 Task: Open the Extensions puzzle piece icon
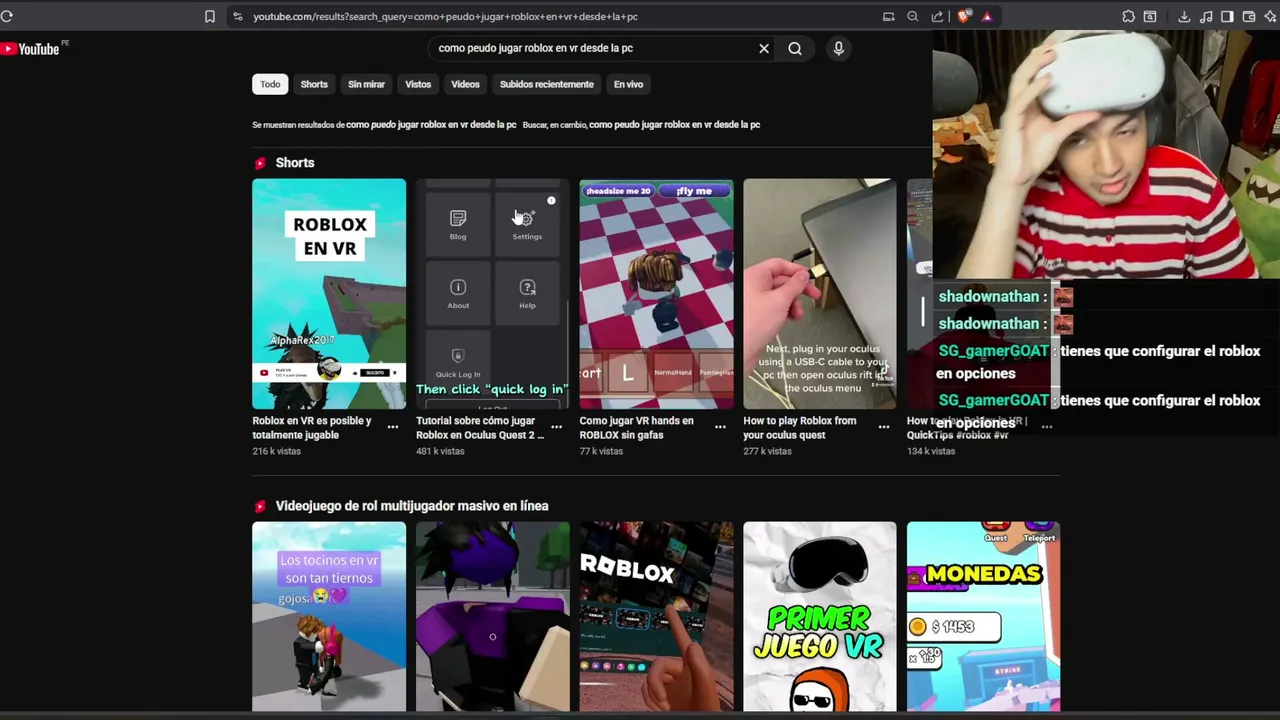pos(1128,16)
